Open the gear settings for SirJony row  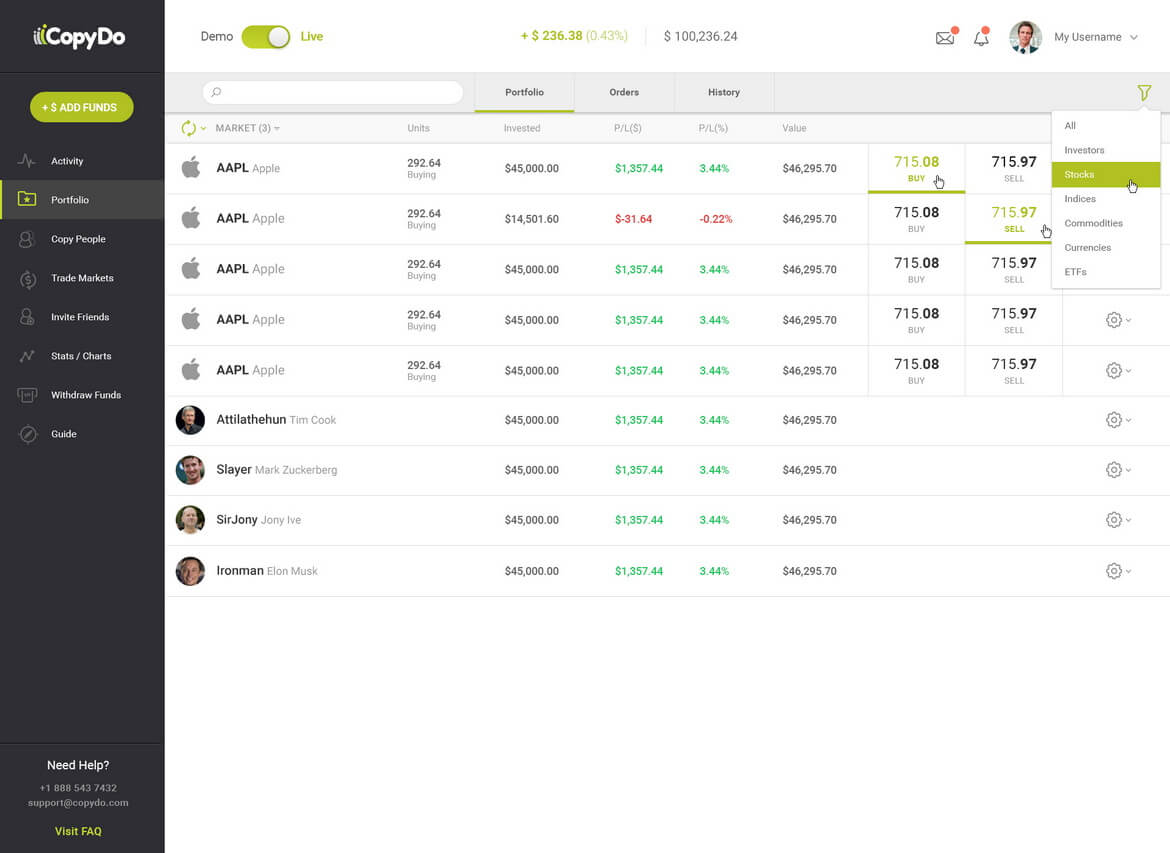[x=1114, y=520]
